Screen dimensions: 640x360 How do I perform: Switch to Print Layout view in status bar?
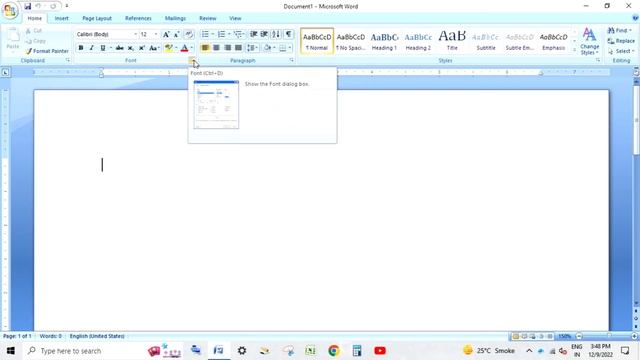[x=516, y=336]
